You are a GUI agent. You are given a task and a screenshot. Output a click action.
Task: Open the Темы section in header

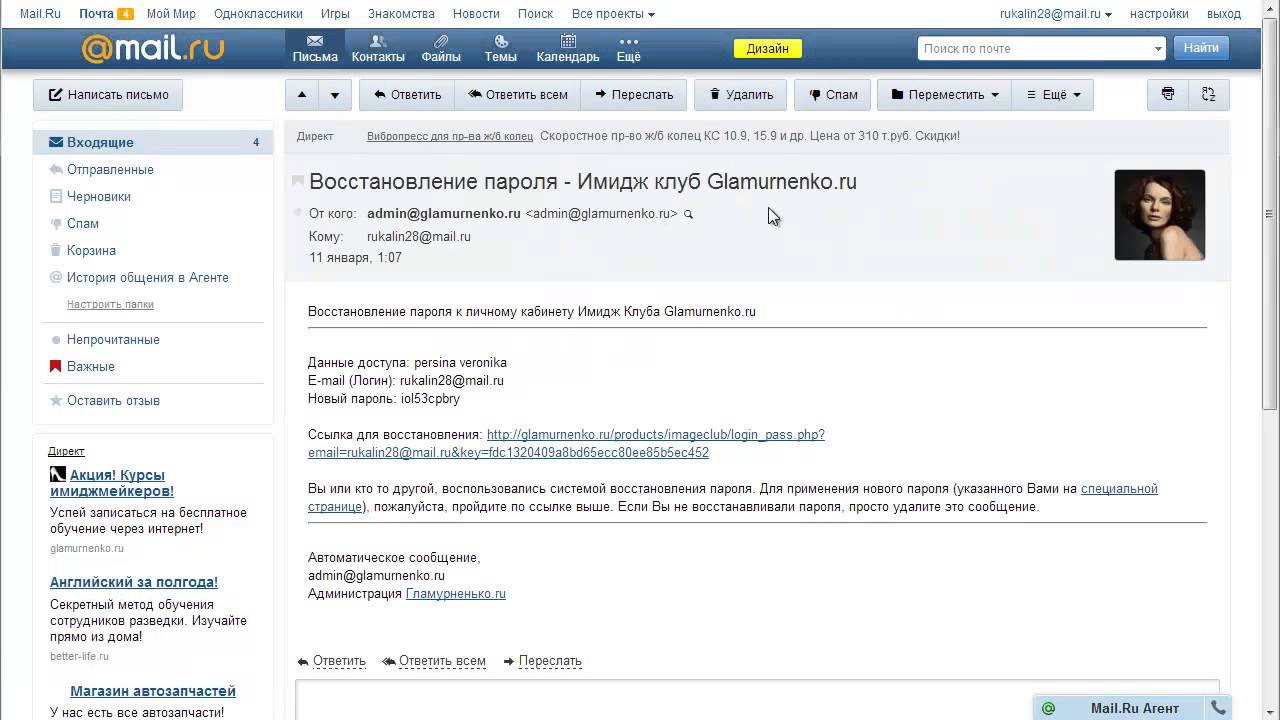[x=501, y=48]
